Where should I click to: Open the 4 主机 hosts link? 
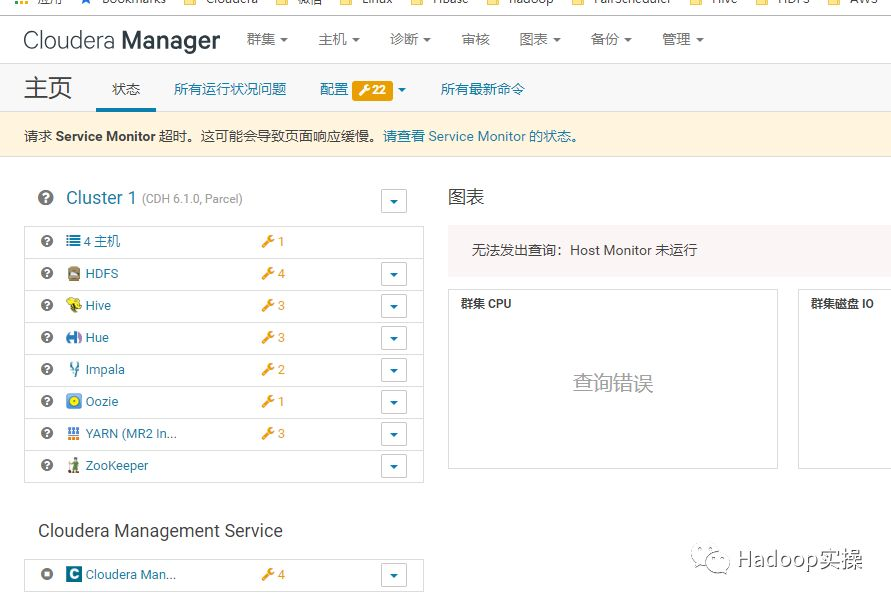[x=101, y=242]
